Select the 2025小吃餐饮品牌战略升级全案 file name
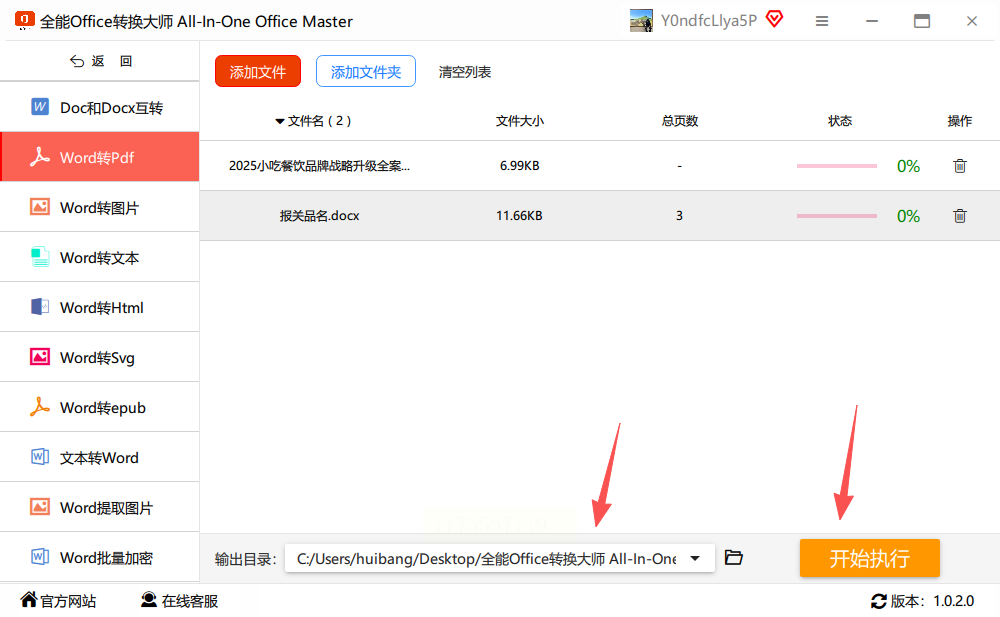Image resolution: width=1000 pixels, height=617 pixels. (320, 166)
